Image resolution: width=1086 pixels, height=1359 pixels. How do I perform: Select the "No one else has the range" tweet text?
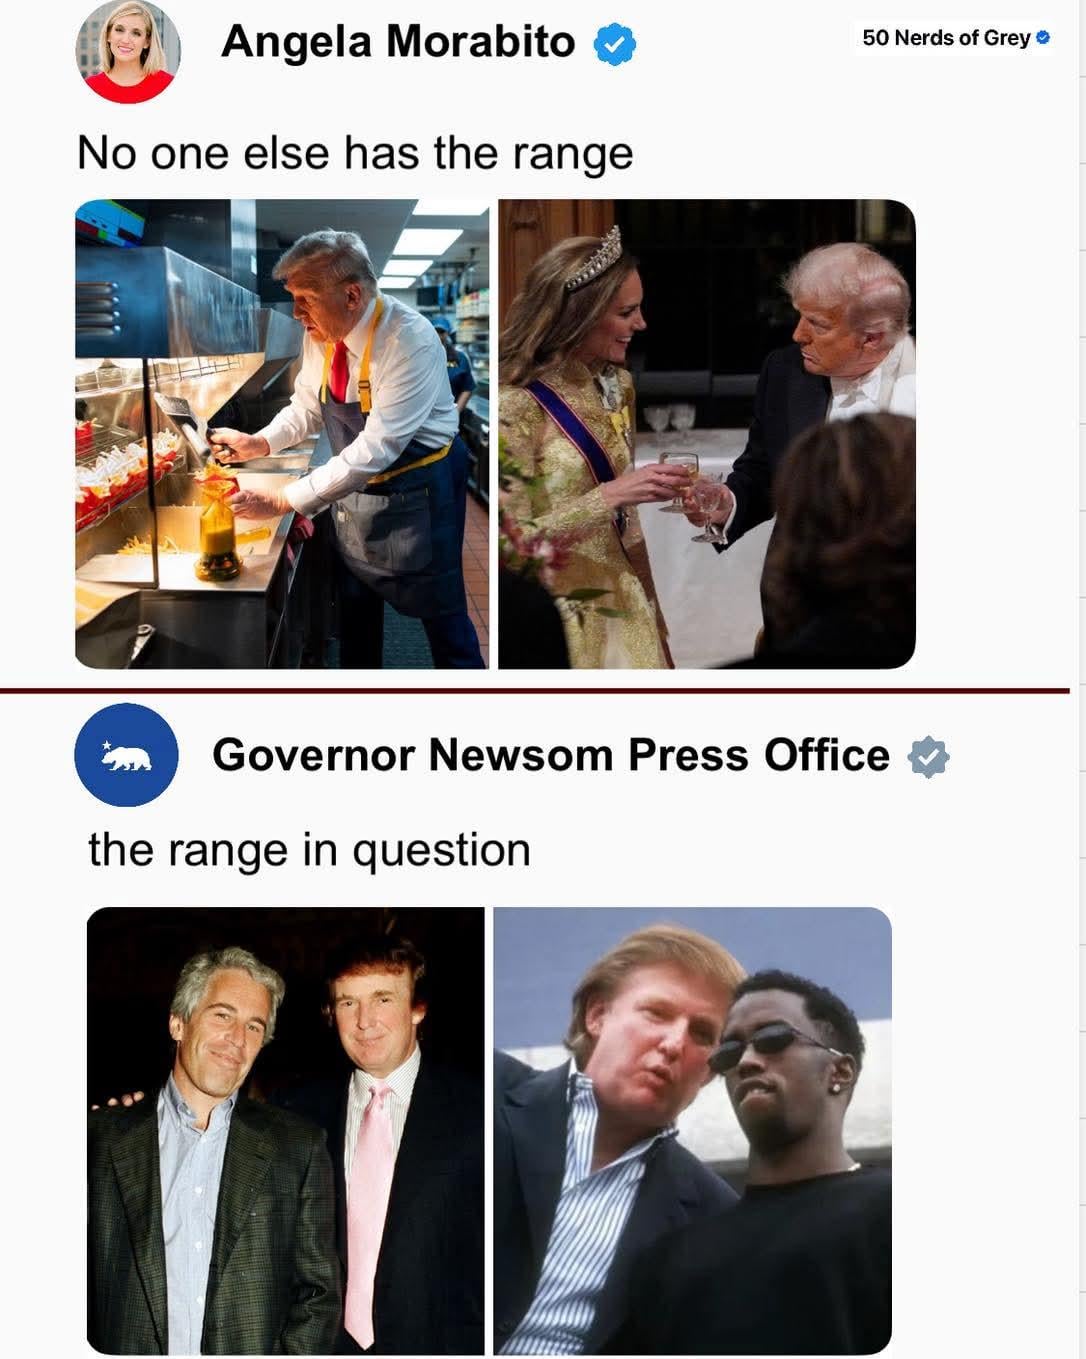[x=355, y=153]
